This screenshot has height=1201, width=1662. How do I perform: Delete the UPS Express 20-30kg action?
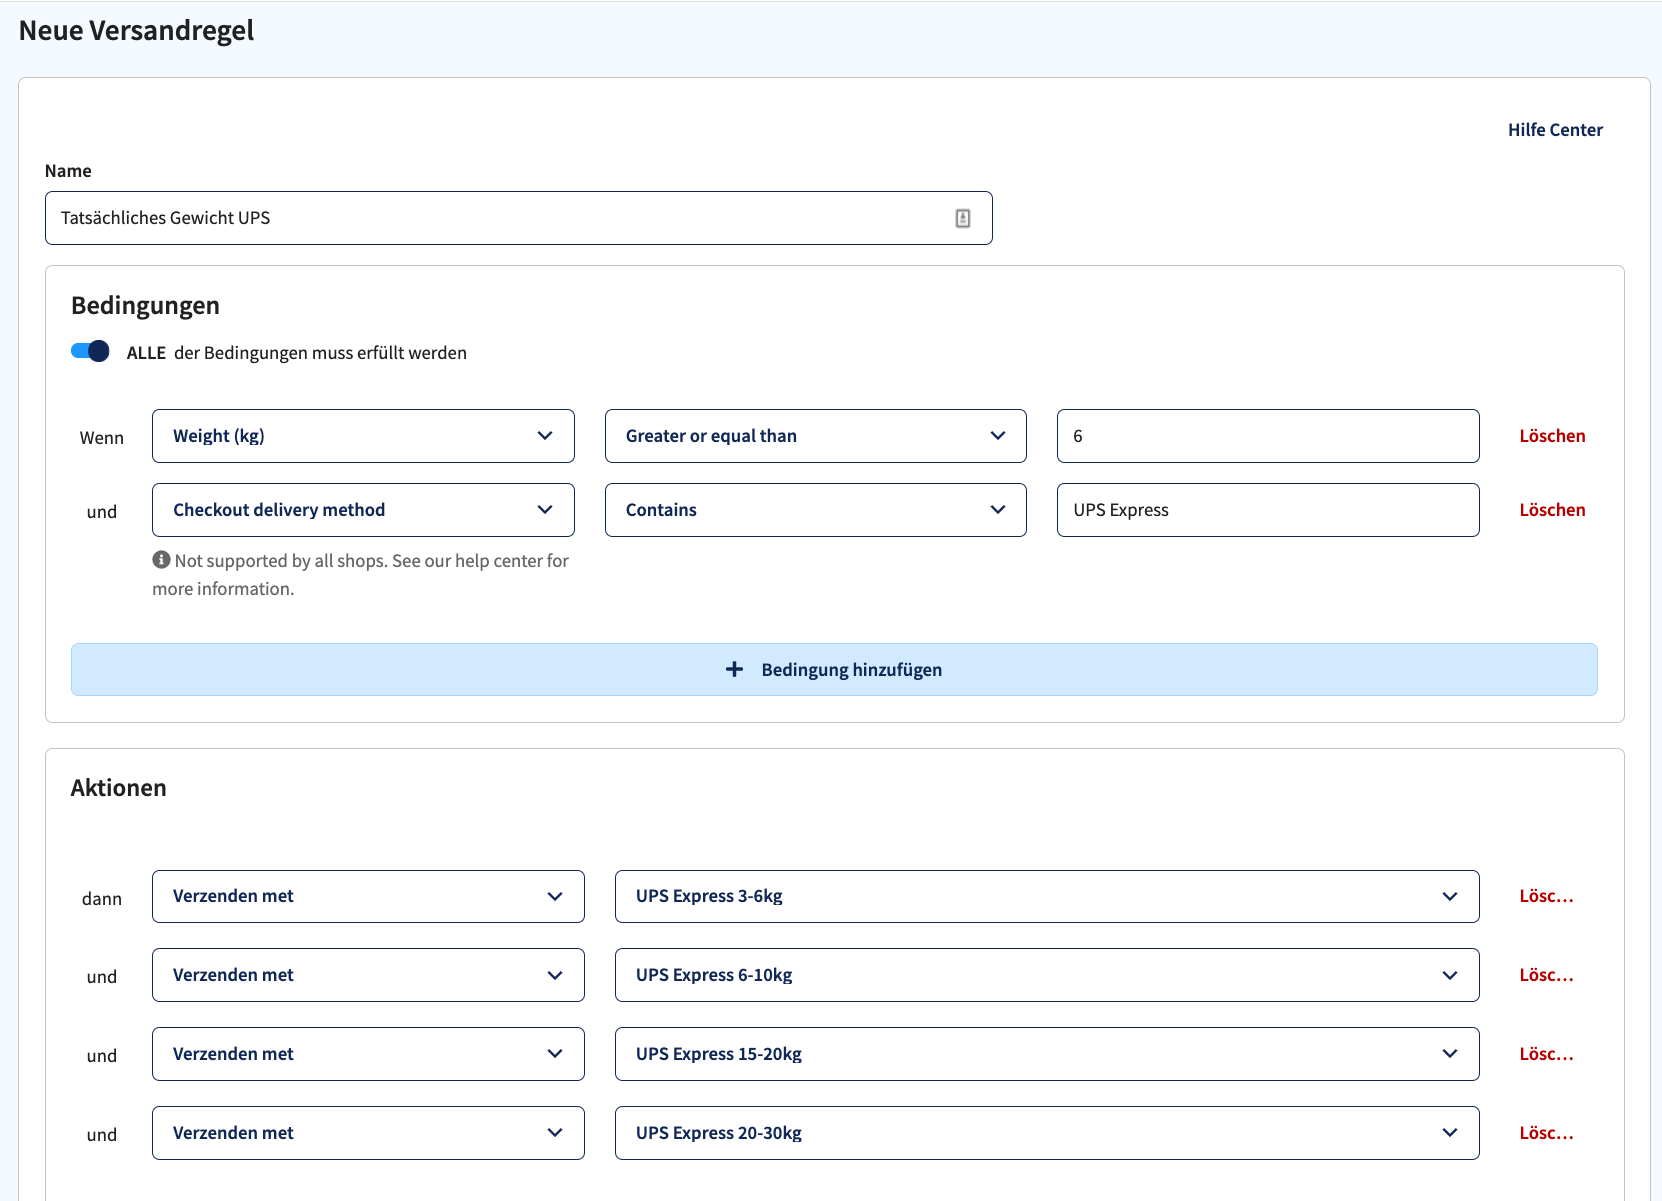click(x=1546, y=1133)
